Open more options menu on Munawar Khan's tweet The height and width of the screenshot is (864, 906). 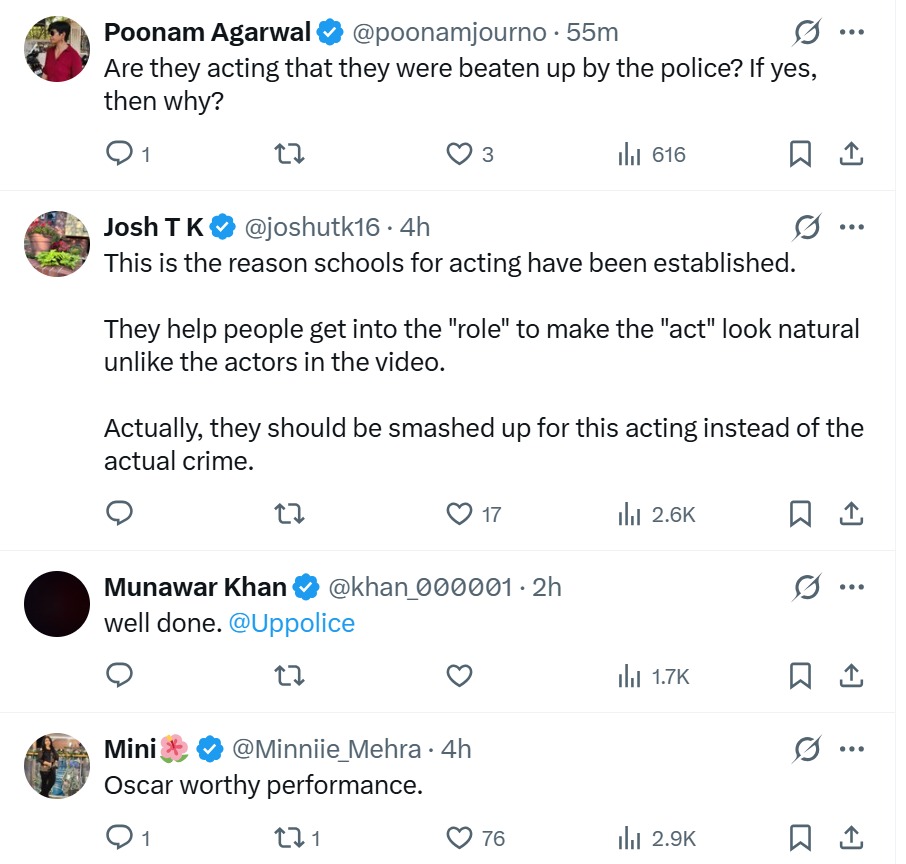click(851, 587)
